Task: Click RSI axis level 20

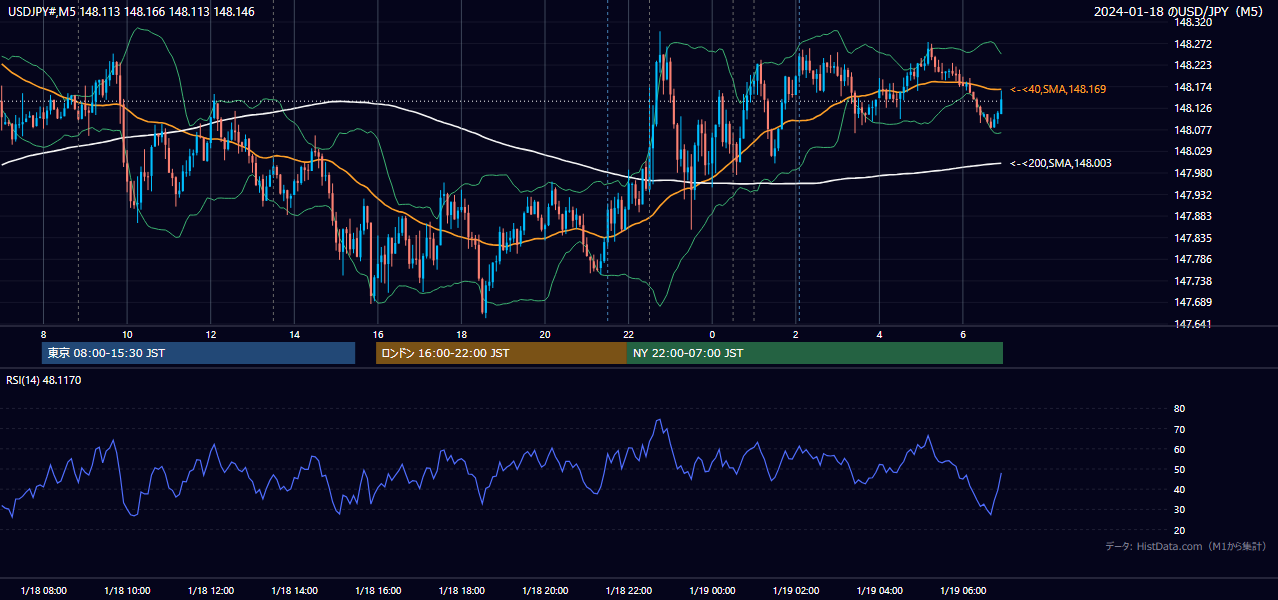Action: pyautogui.click(x=1179, y=530)
